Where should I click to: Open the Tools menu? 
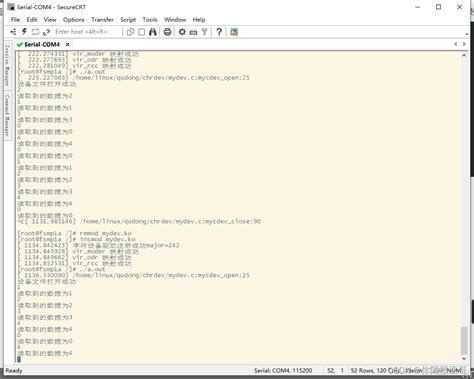(x=150, y=20)
